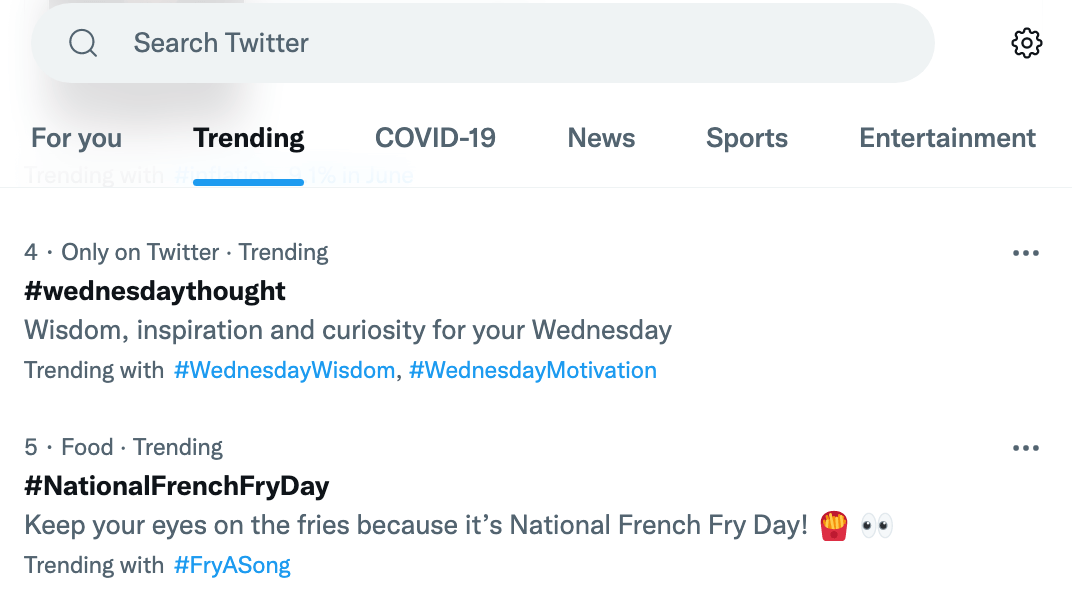
Task: Switch to the Entertainment tab
Action: coord(947,138)
